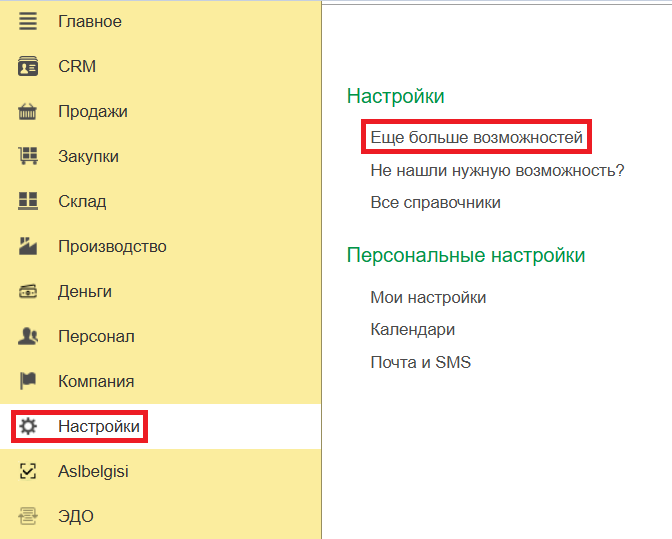Click the hamburger icon next to Главное
The width and height of the screenshot is (672, 539).
(28, 22)
